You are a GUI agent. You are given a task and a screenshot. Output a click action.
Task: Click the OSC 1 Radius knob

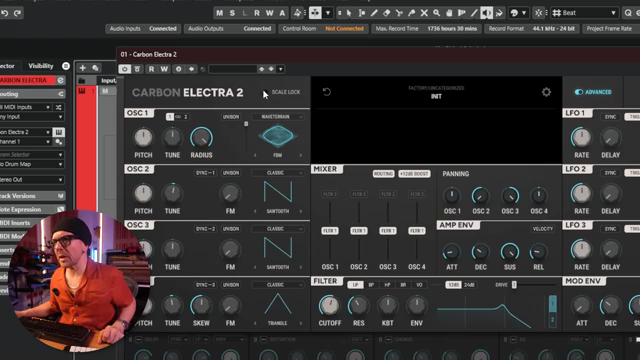point(201,138)
